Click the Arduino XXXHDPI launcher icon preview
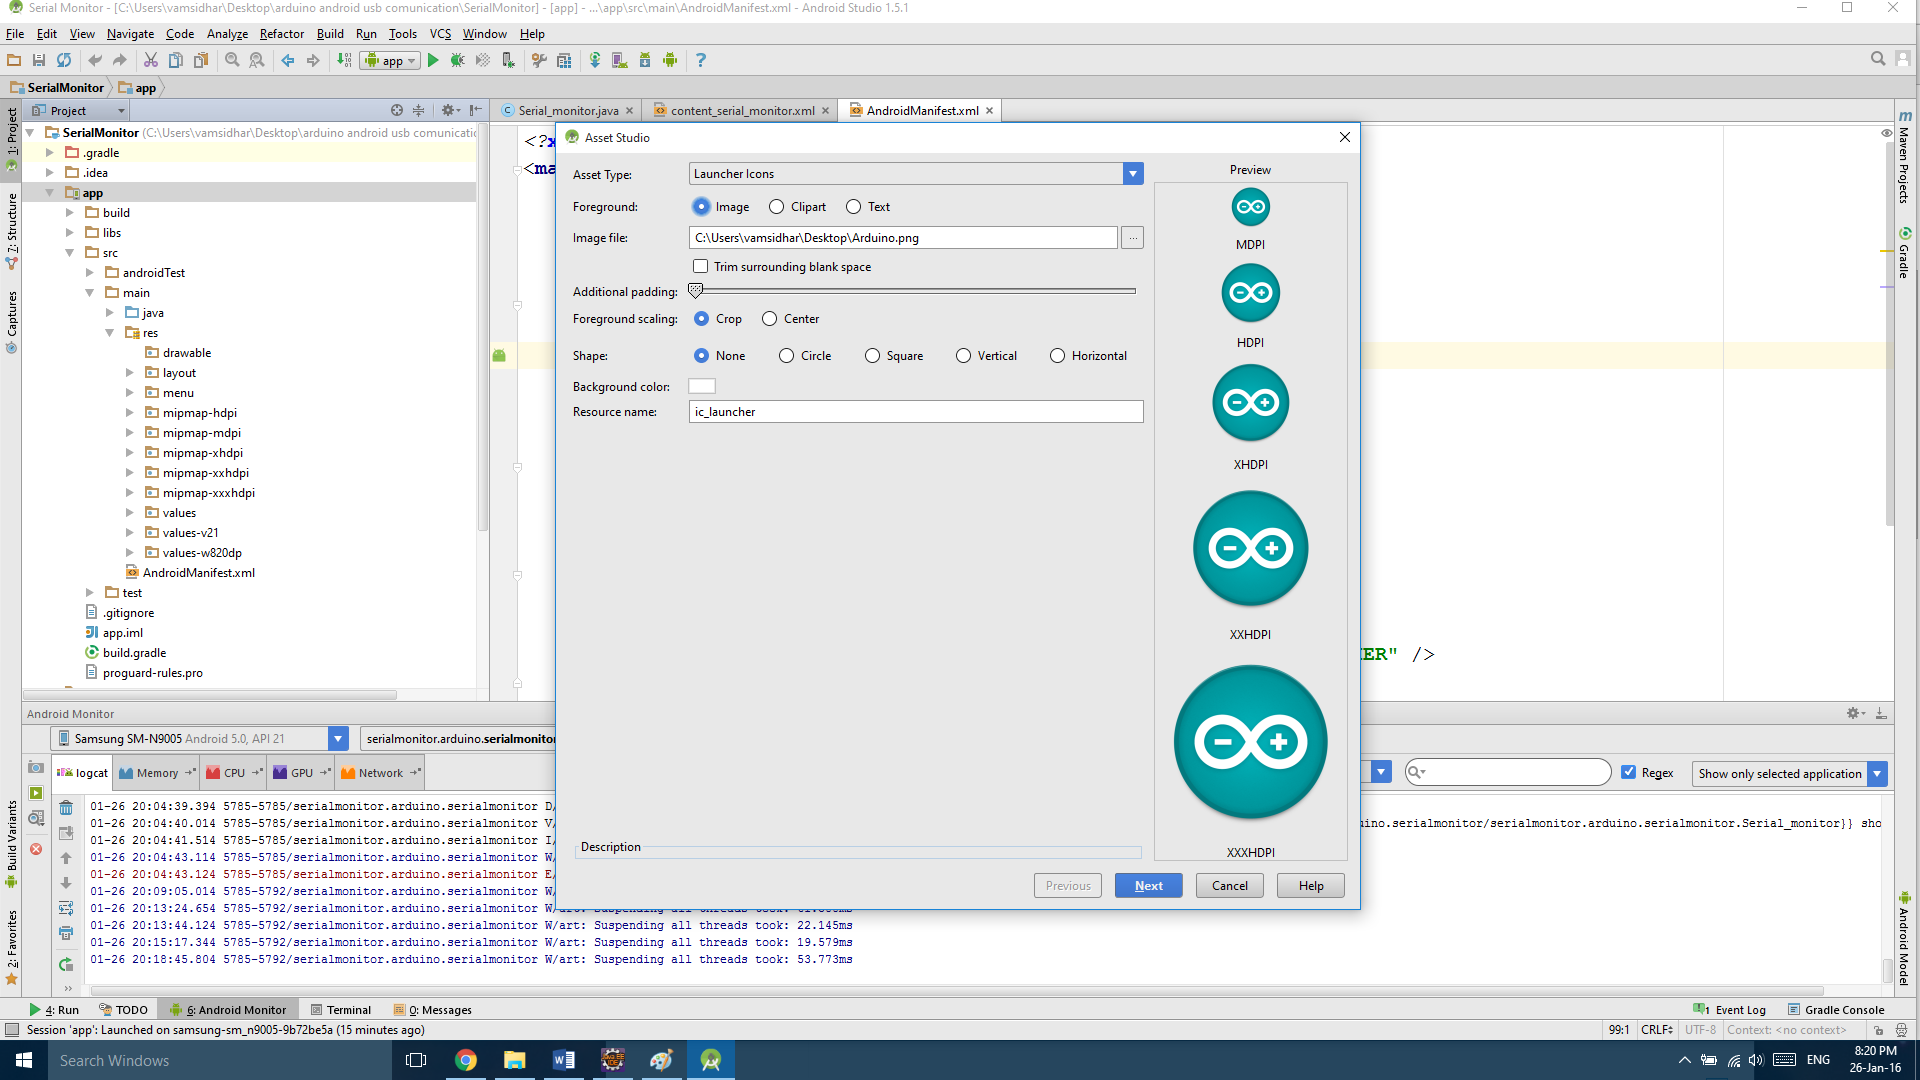The height and width of the screenshot is (1080, 1920). 1249,742
